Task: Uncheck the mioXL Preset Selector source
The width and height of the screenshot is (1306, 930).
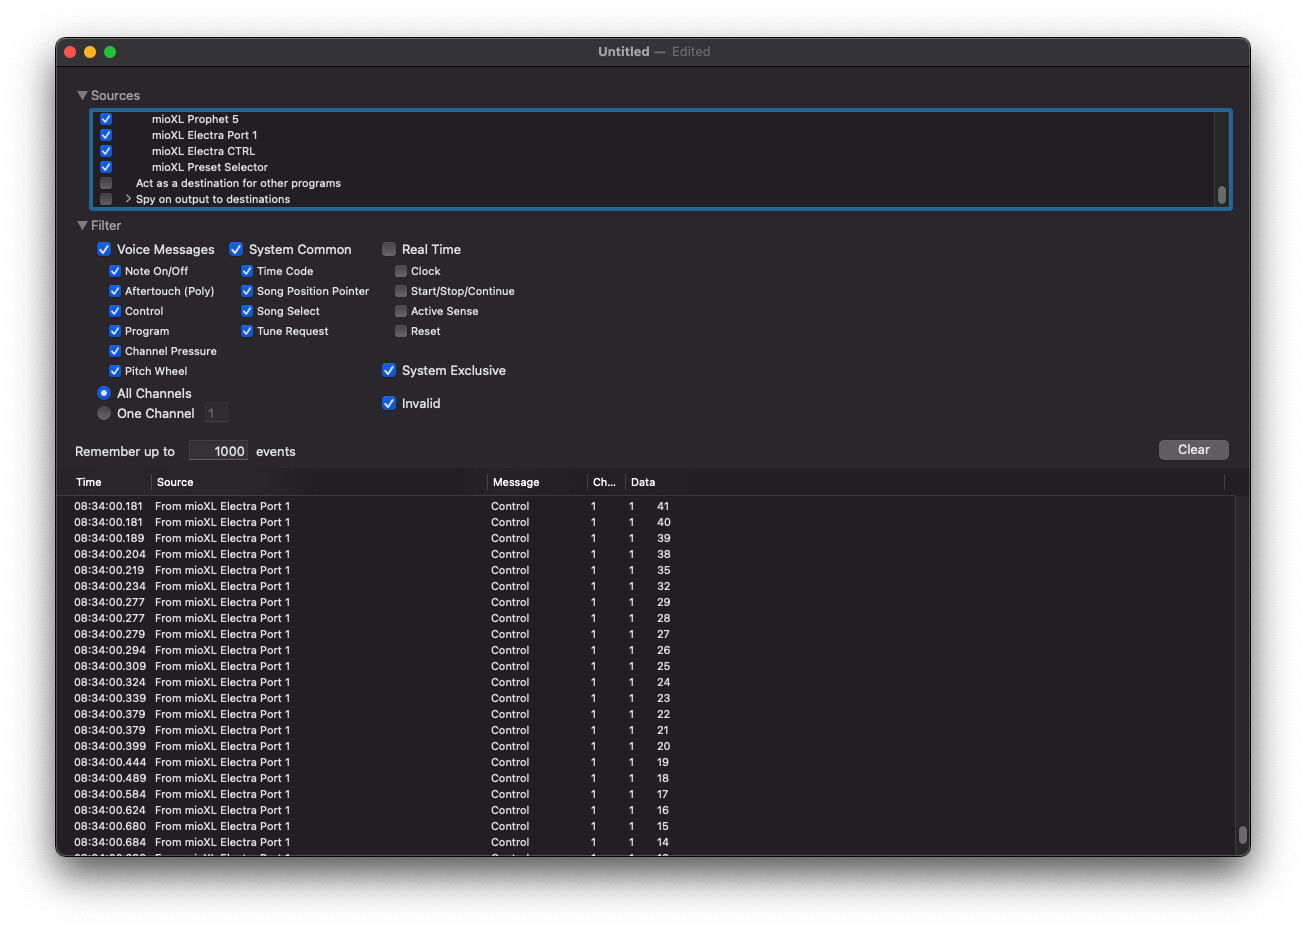Action: pyautogui.click(x=106, y=167)
